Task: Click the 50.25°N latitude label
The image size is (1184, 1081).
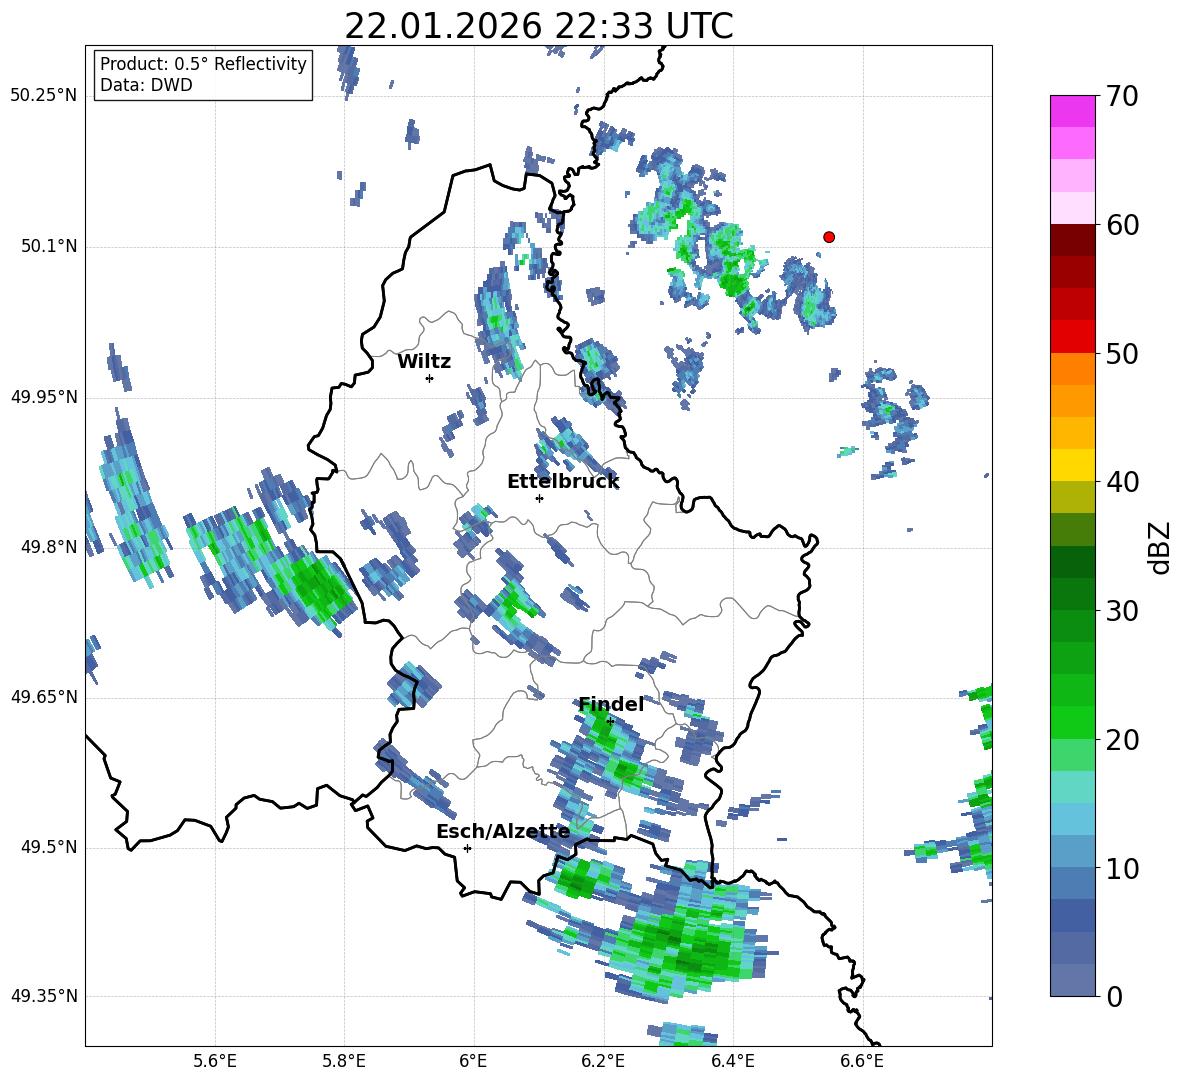Action: 44,96
